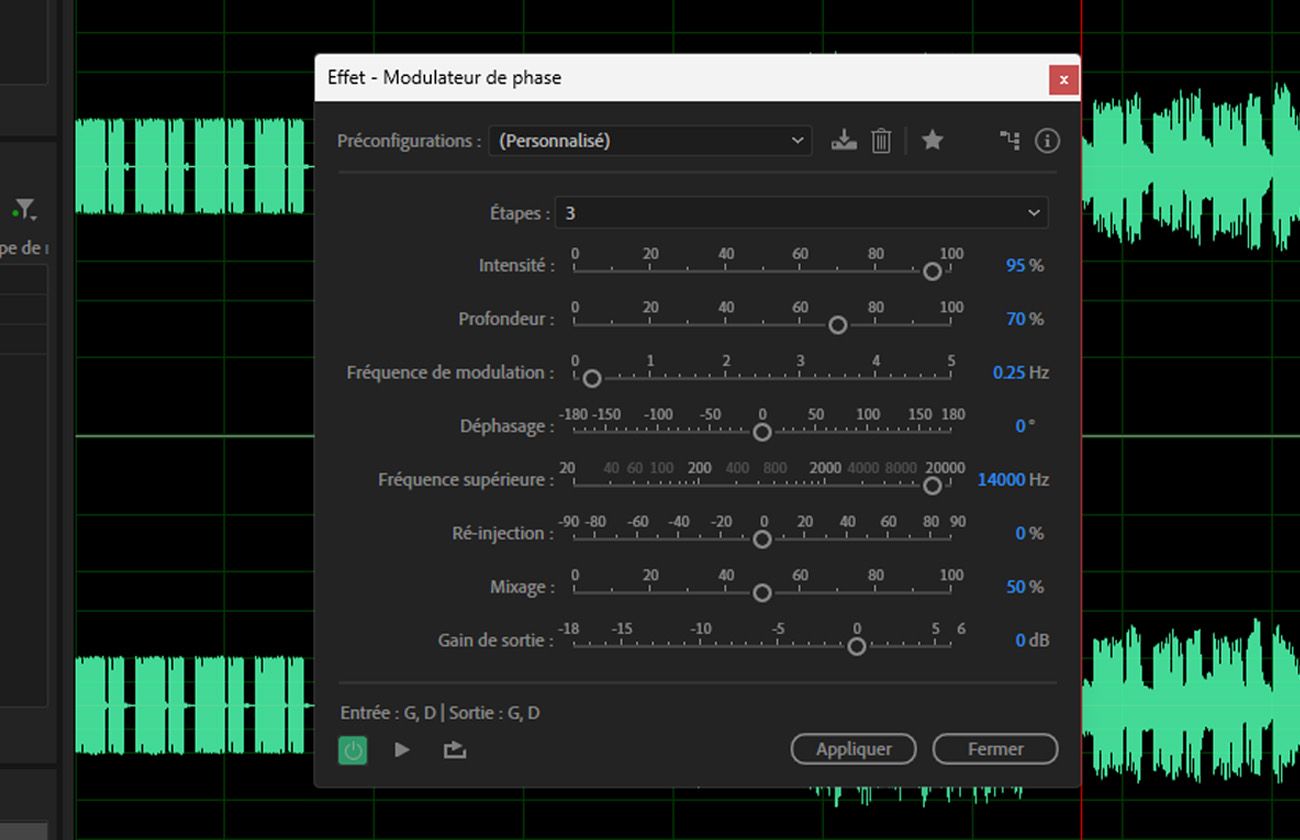The width and height of the screenshot is (1300, 840).
Task: Open the channel routing editor
Action: (x=1008, y=140)
